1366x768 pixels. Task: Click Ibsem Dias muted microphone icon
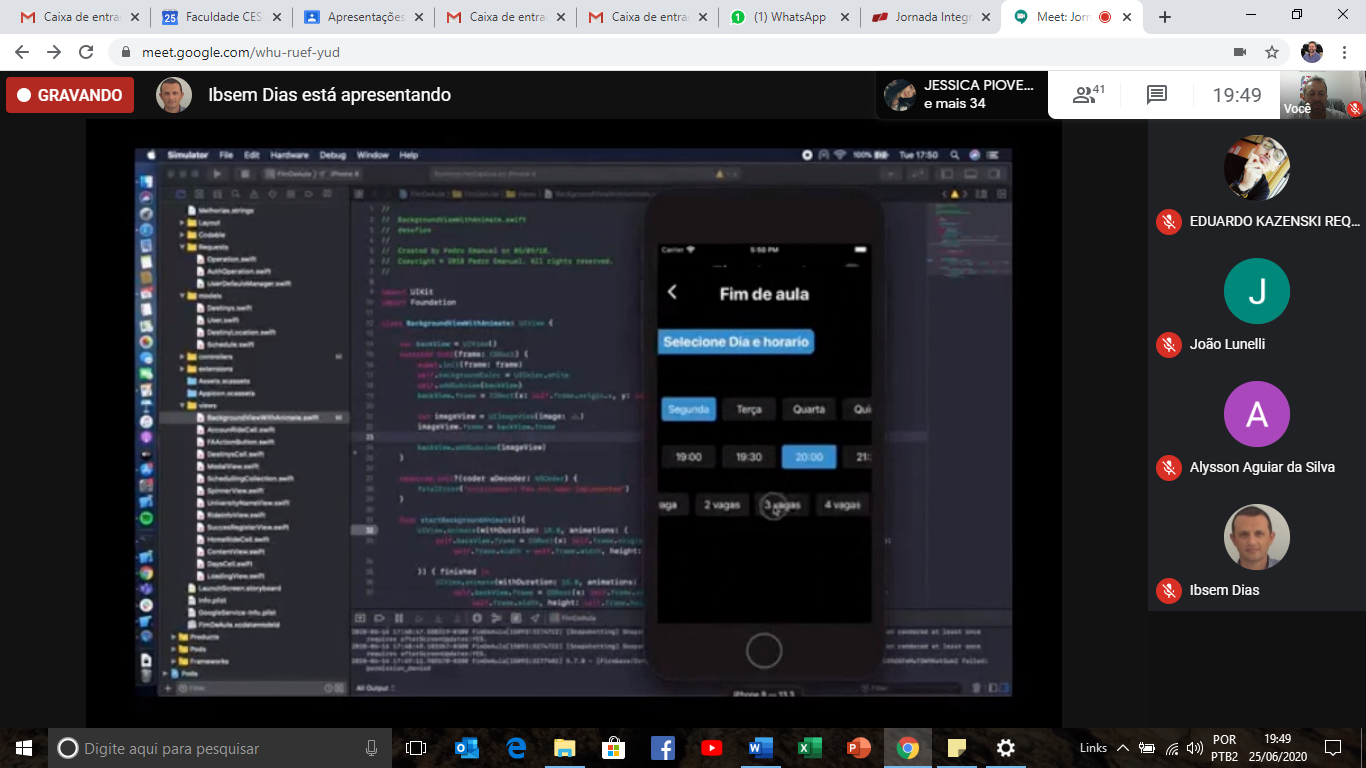1168,590
